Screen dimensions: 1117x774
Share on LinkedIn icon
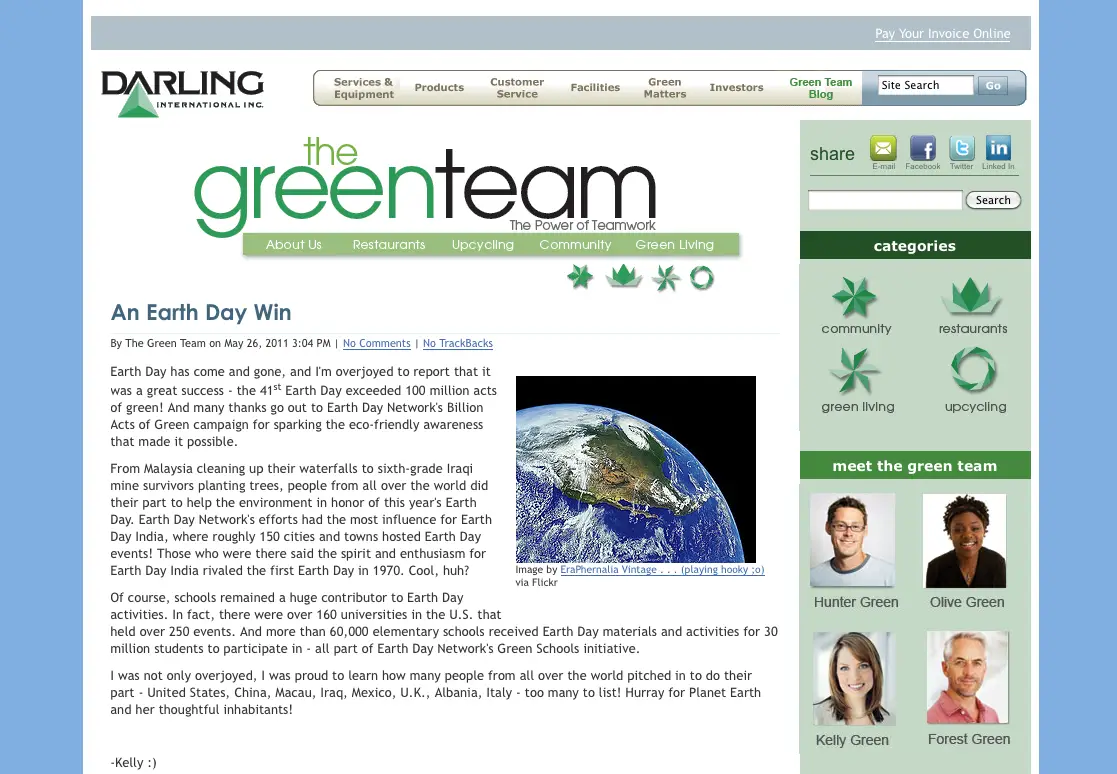click(x=998, y=149)
